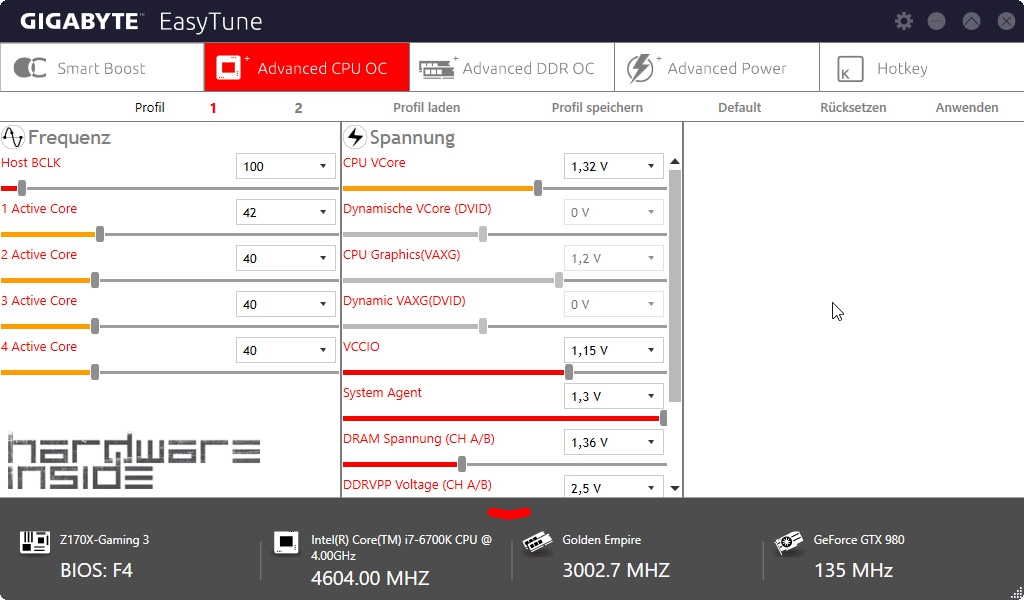Image resolution: width=1024 pixels, height=600 pixels.
Task: Click the 4604.00 MHZ CPU frequency readout
Action: 370,578
